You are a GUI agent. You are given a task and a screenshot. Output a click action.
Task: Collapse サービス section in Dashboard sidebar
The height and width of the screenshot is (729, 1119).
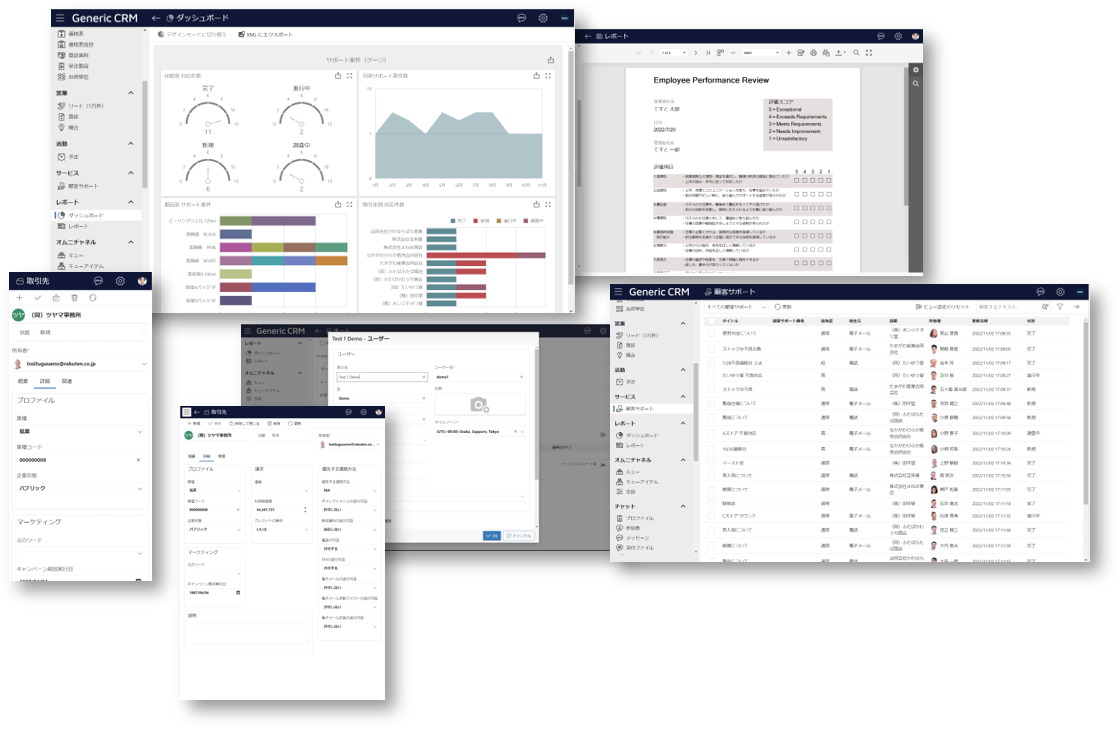click(x=131, y=173)
